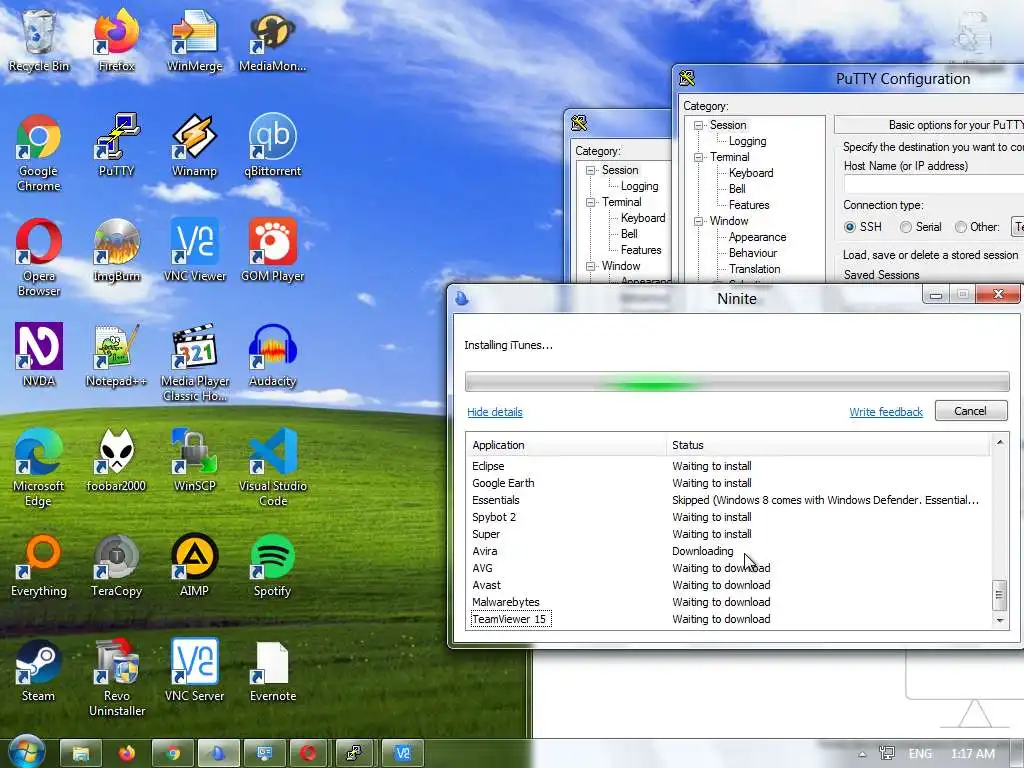
Task: Open the Microsoft Edge desktop shortcut
Action: [x=39, y=468]
